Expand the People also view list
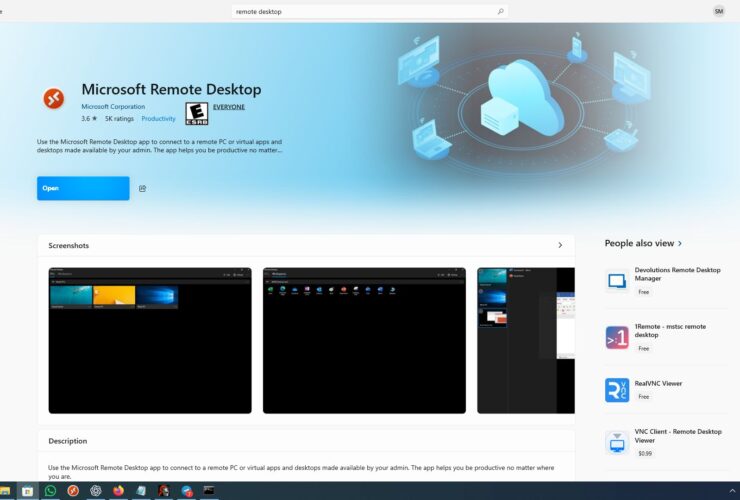 681,243
